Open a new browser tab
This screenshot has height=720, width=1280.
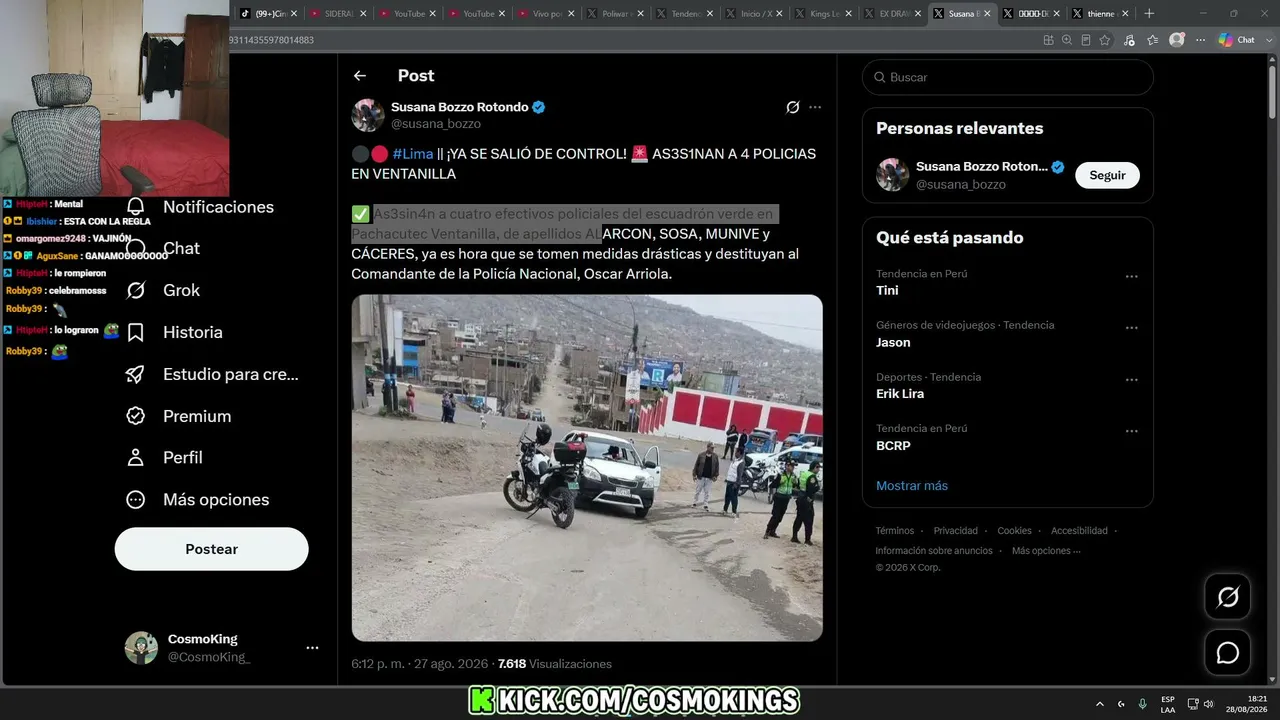click(x=1149, y=14)
